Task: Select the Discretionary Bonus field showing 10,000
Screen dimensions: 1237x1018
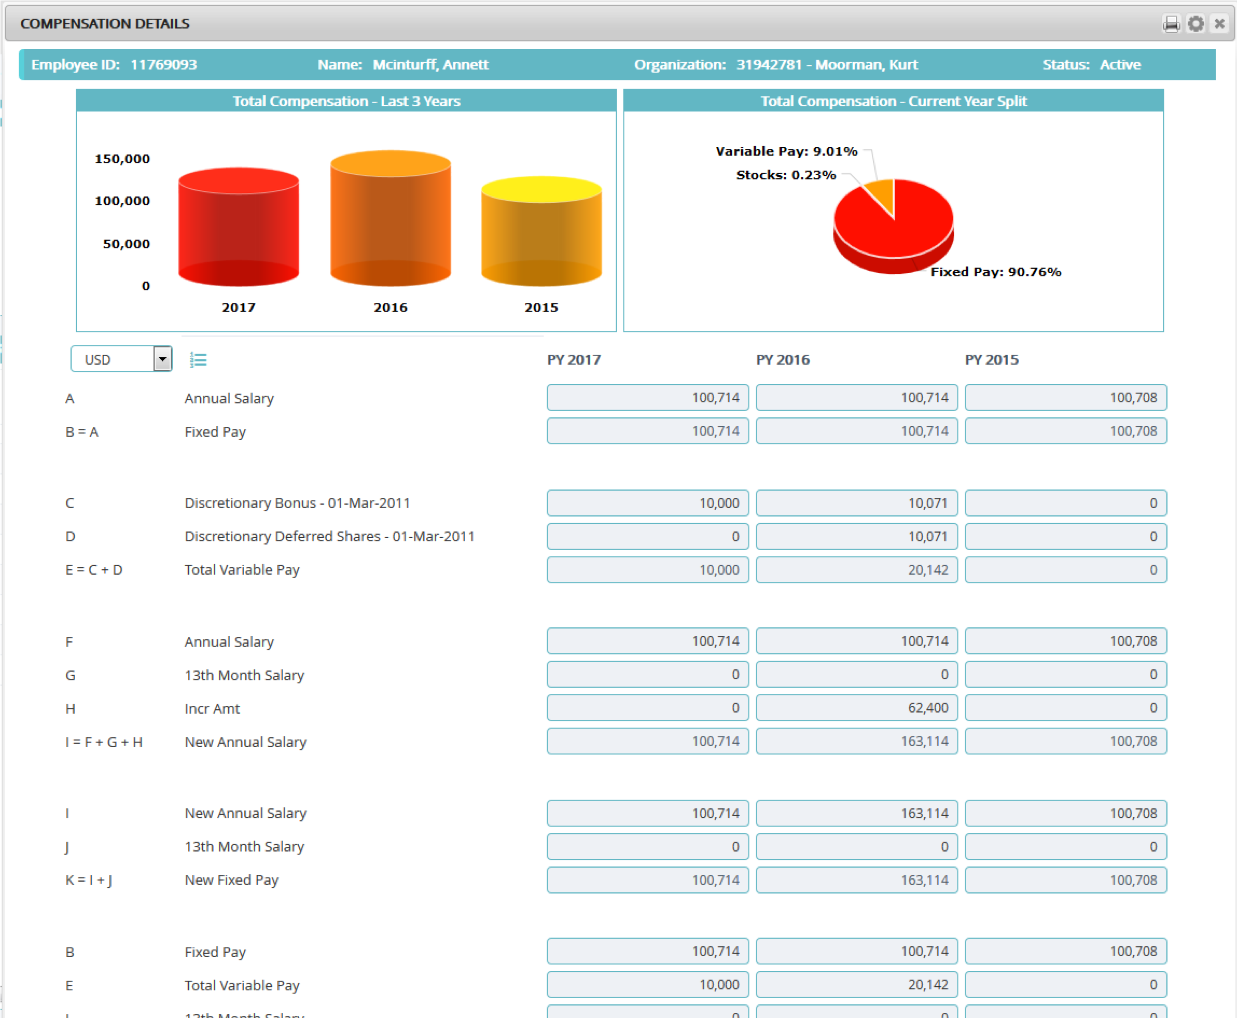Action: (x=647, y=503)
